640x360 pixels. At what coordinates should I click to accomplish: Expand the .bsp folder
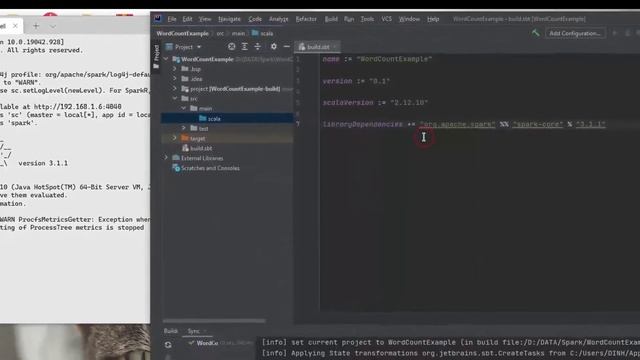(x=175, y=69)
